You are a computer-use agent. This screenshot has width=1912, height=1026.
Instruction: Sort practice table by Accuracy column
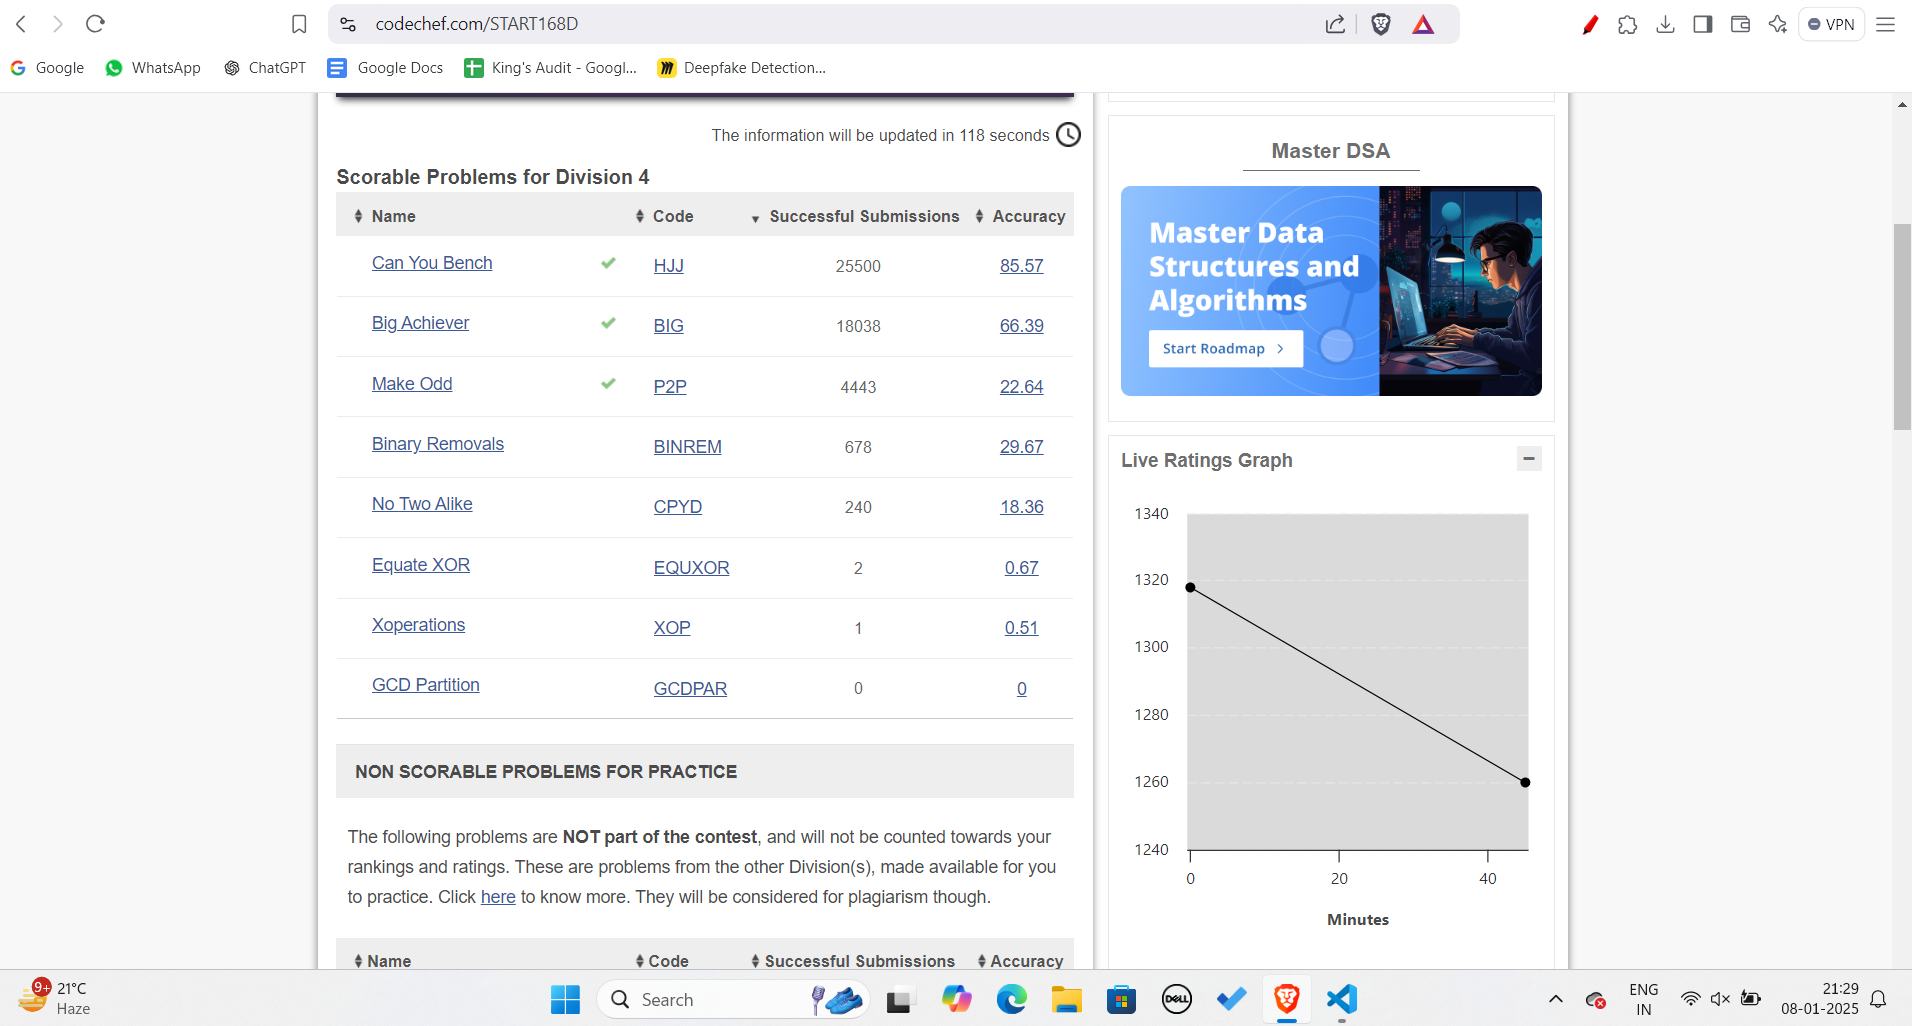(x=1020, y=960)
